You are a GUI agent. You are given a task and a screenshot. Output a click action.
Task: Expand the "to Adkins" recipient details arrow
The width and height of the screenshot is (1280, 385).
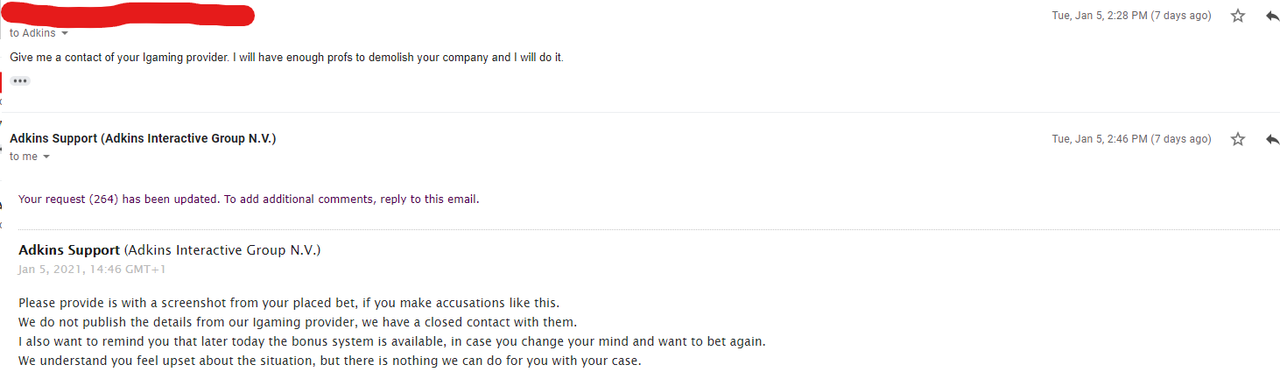(x=65, y=33)
